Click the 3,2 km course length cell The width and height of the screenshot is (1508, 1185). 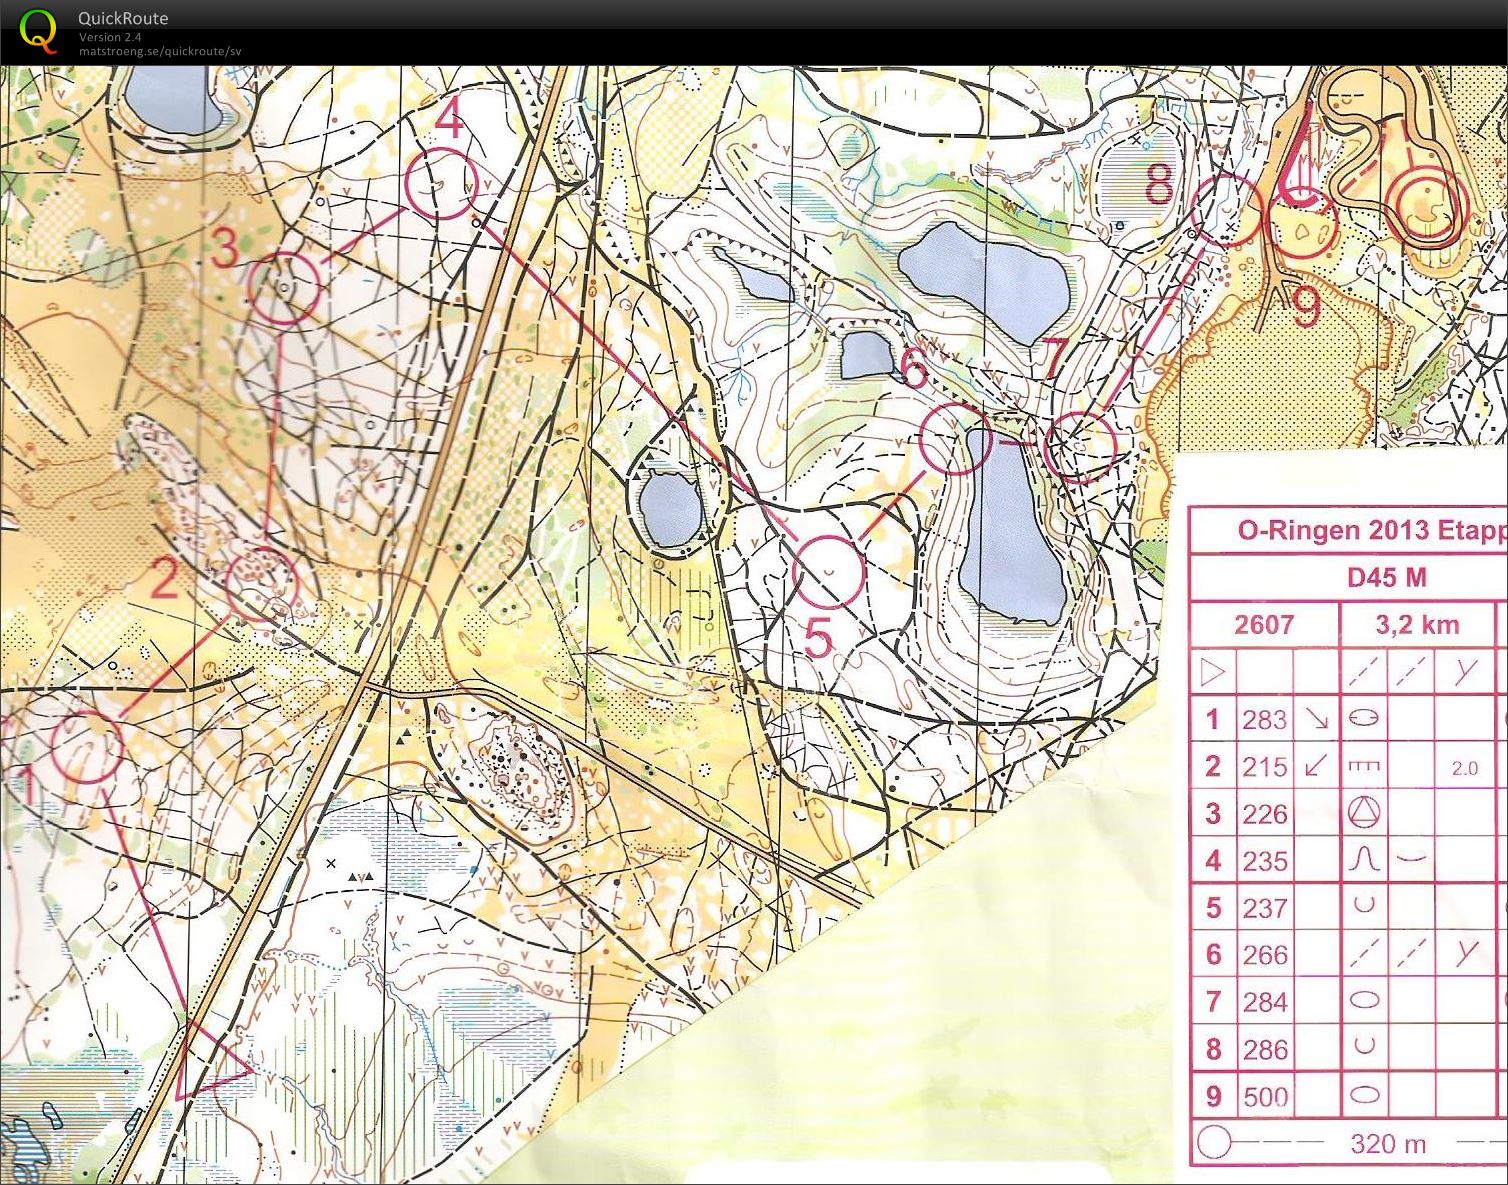(x=1417, y=625)
